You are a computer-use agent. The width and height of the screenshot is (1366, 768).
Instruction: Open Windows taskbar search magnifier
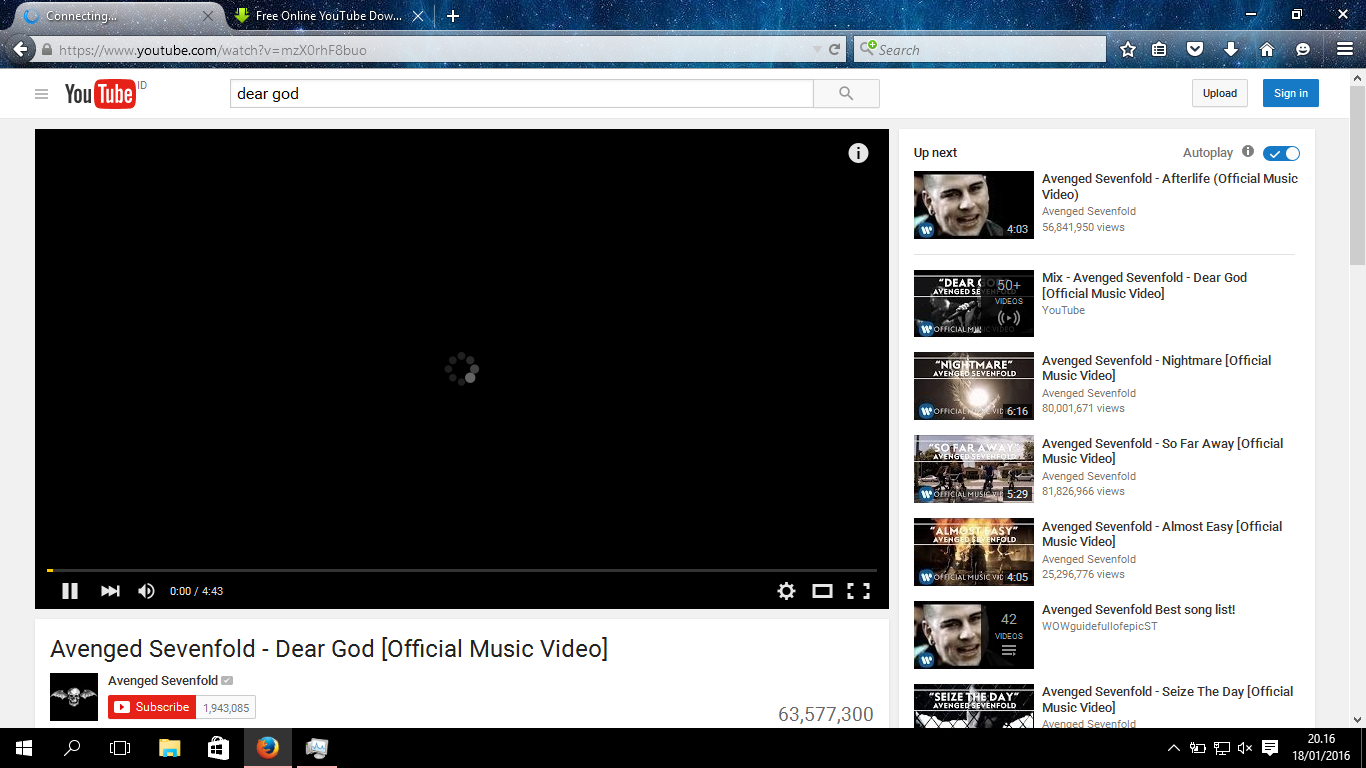(72, 747)
